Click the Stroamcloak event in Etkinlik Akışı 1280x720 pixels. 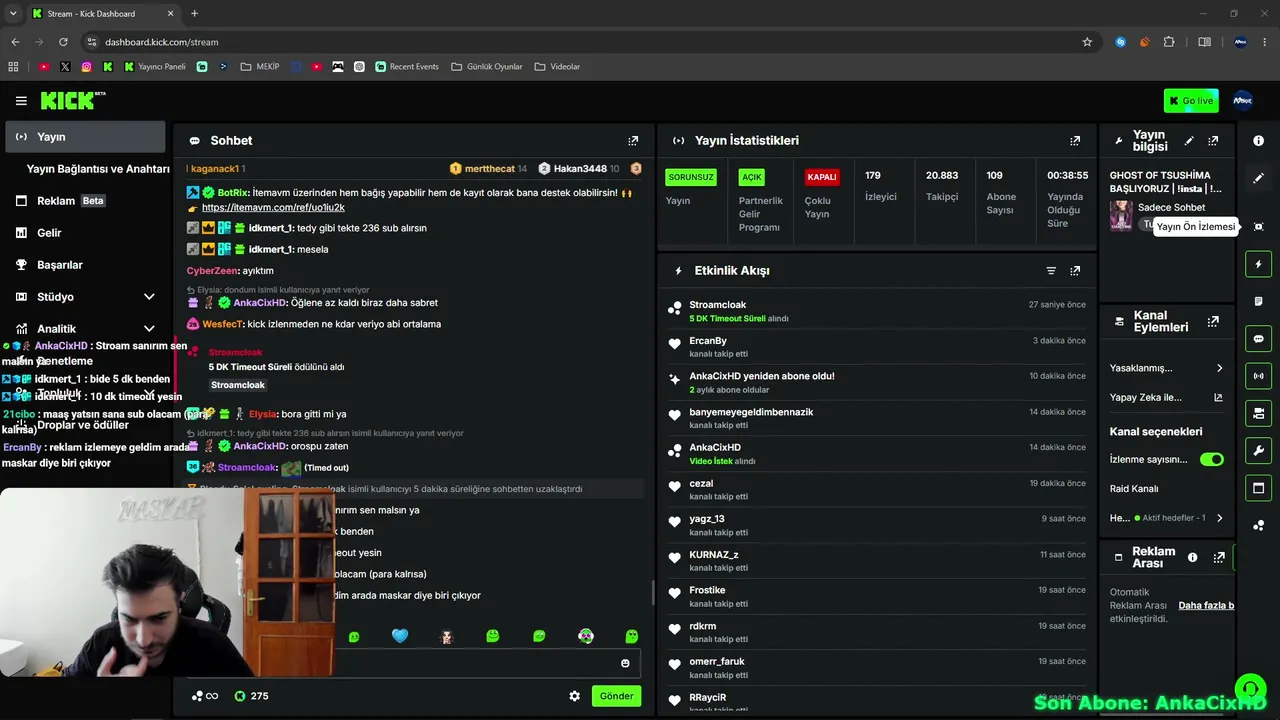(x=878, y=311)
